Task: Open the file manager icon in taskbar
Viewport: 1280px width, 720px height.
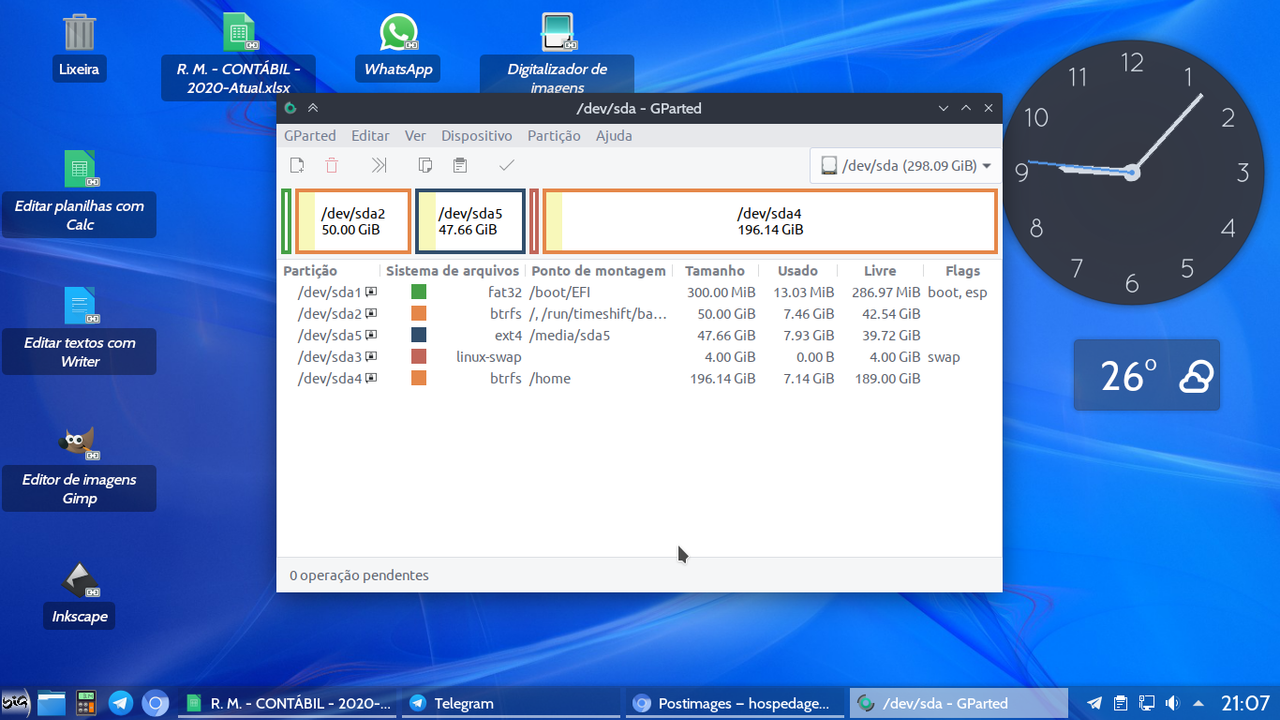Action: pos(51,703)
